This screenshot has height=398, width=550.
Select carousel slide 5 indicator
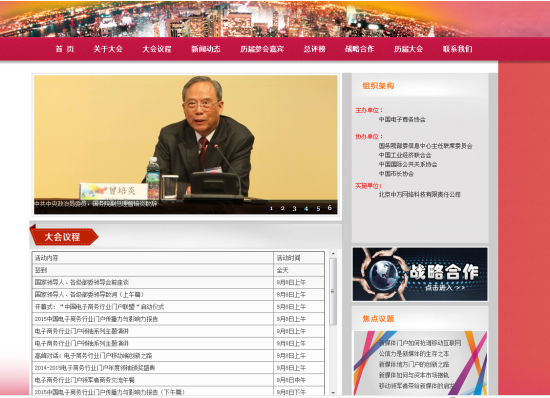[x=318, y=208]
